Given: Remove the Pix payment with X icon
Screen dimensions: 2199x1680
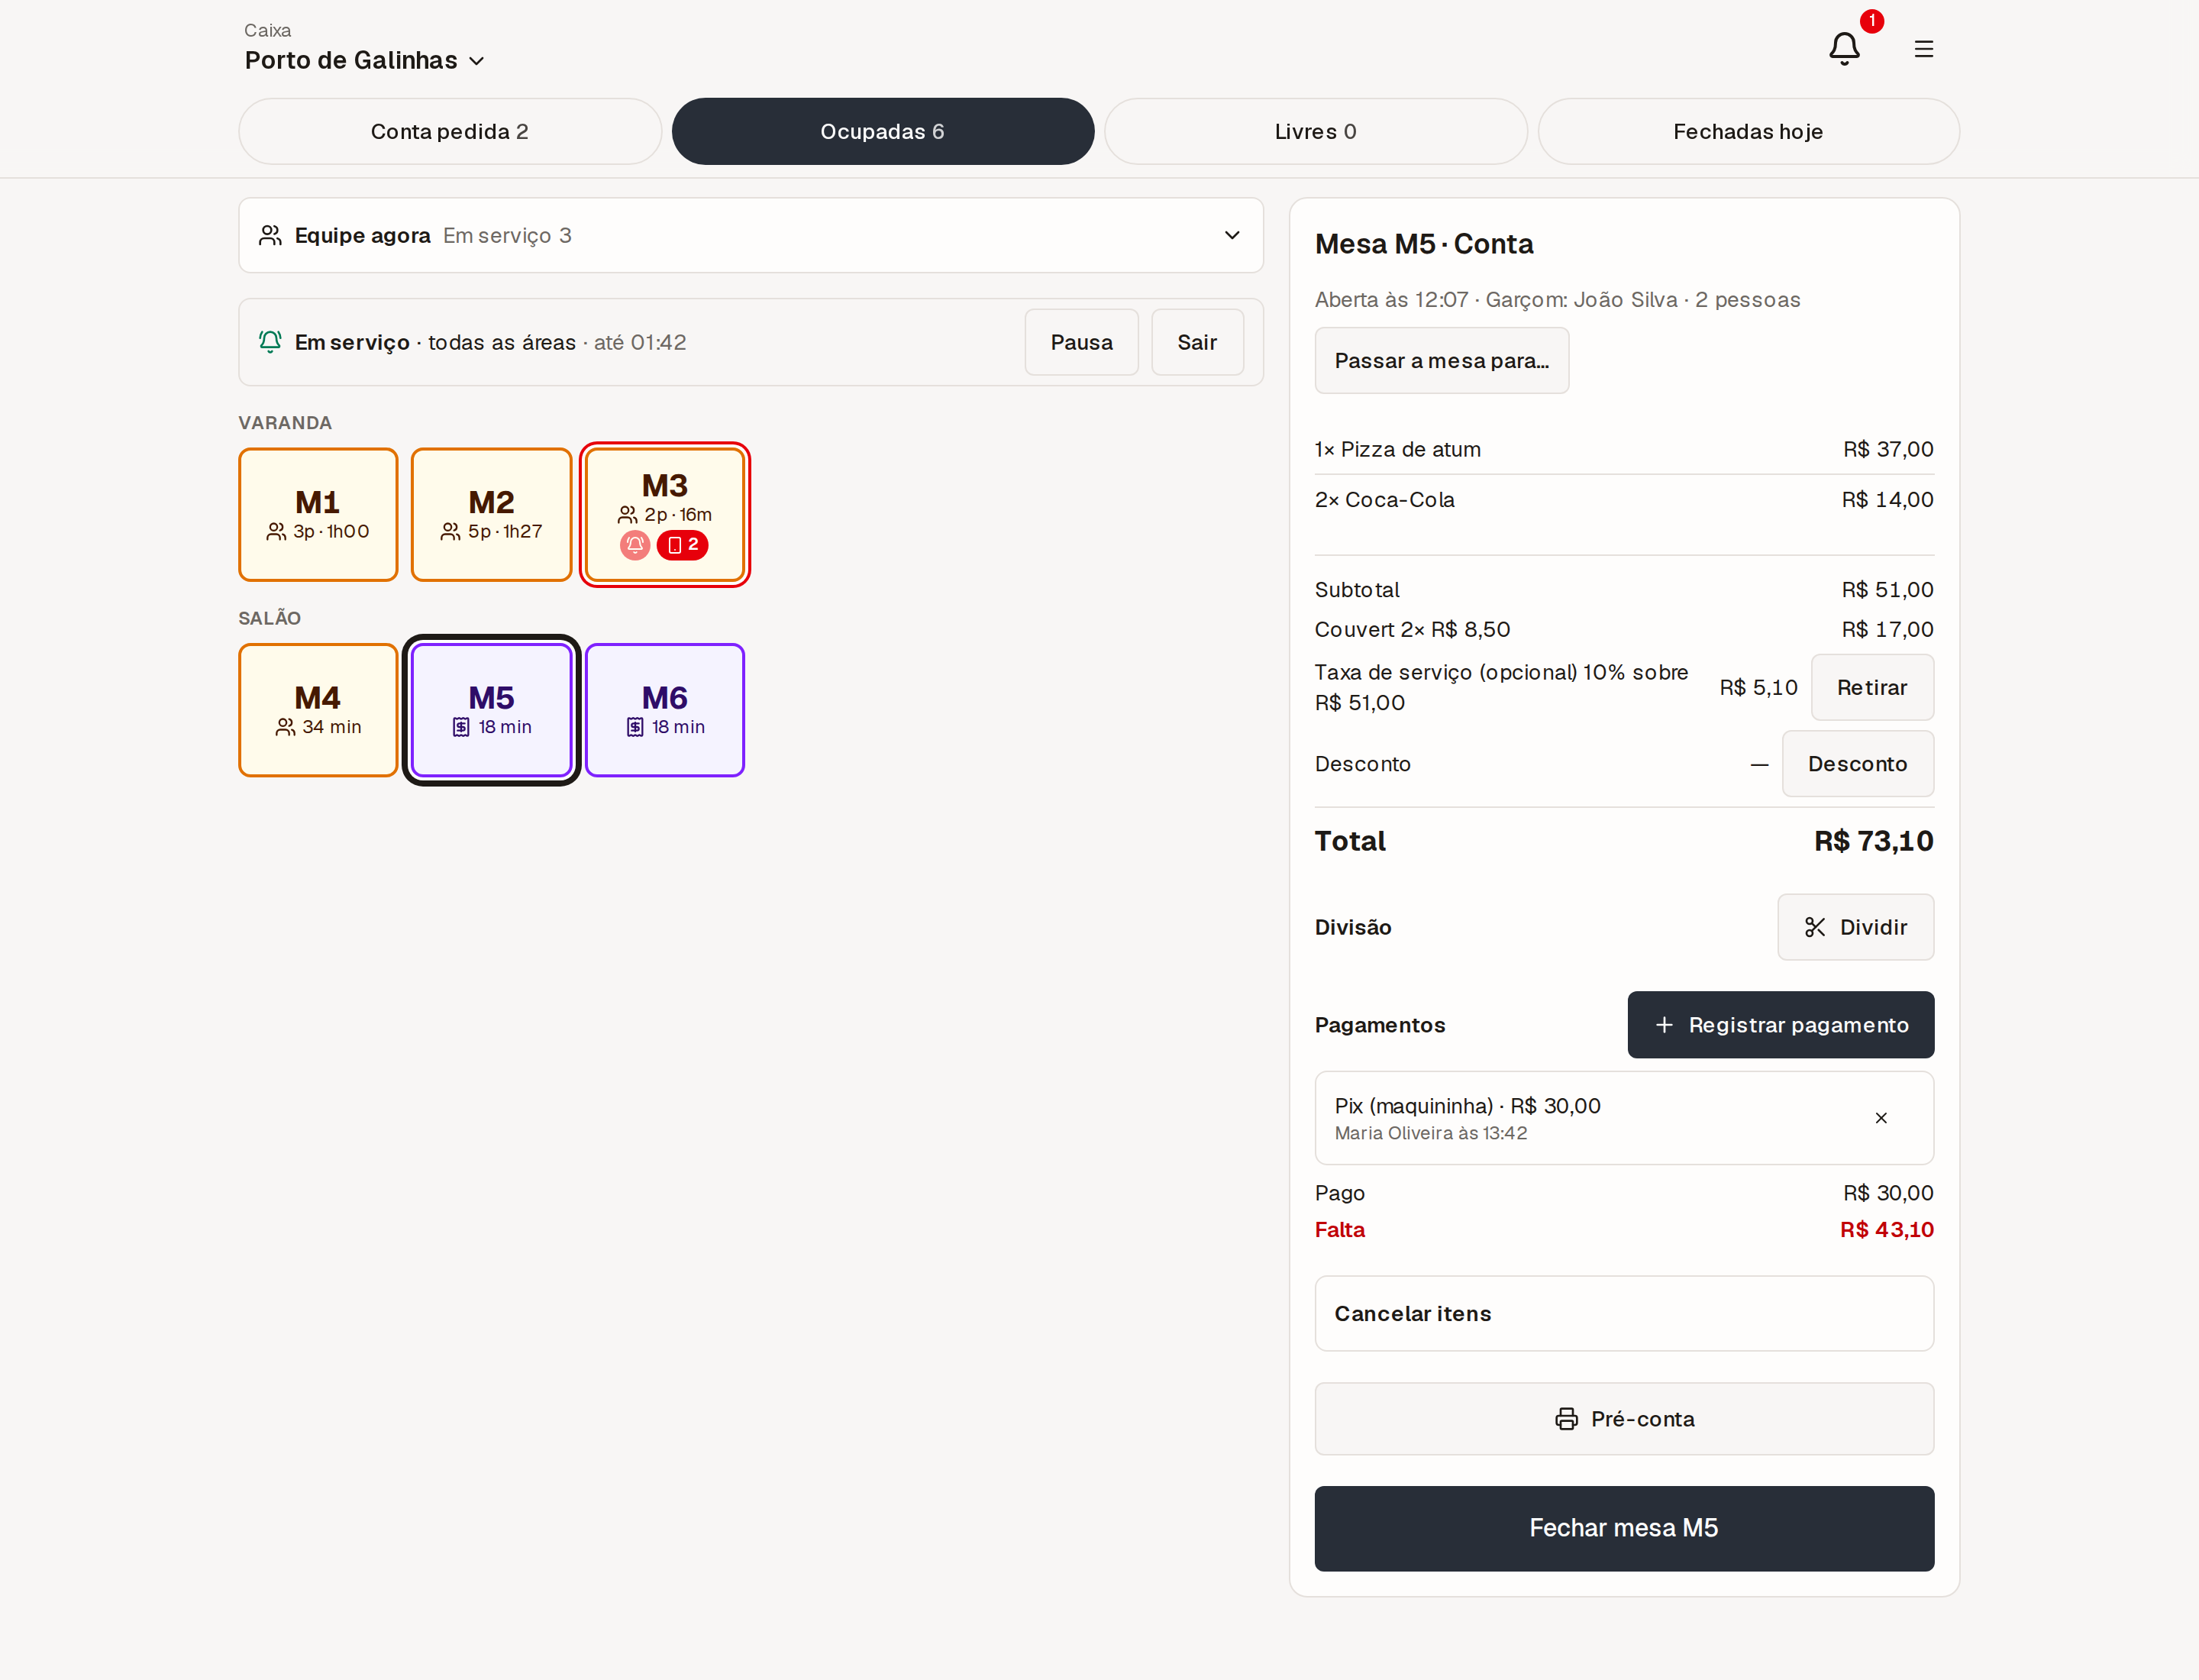Looking at the screenshot, I should coord(1881,1118).
